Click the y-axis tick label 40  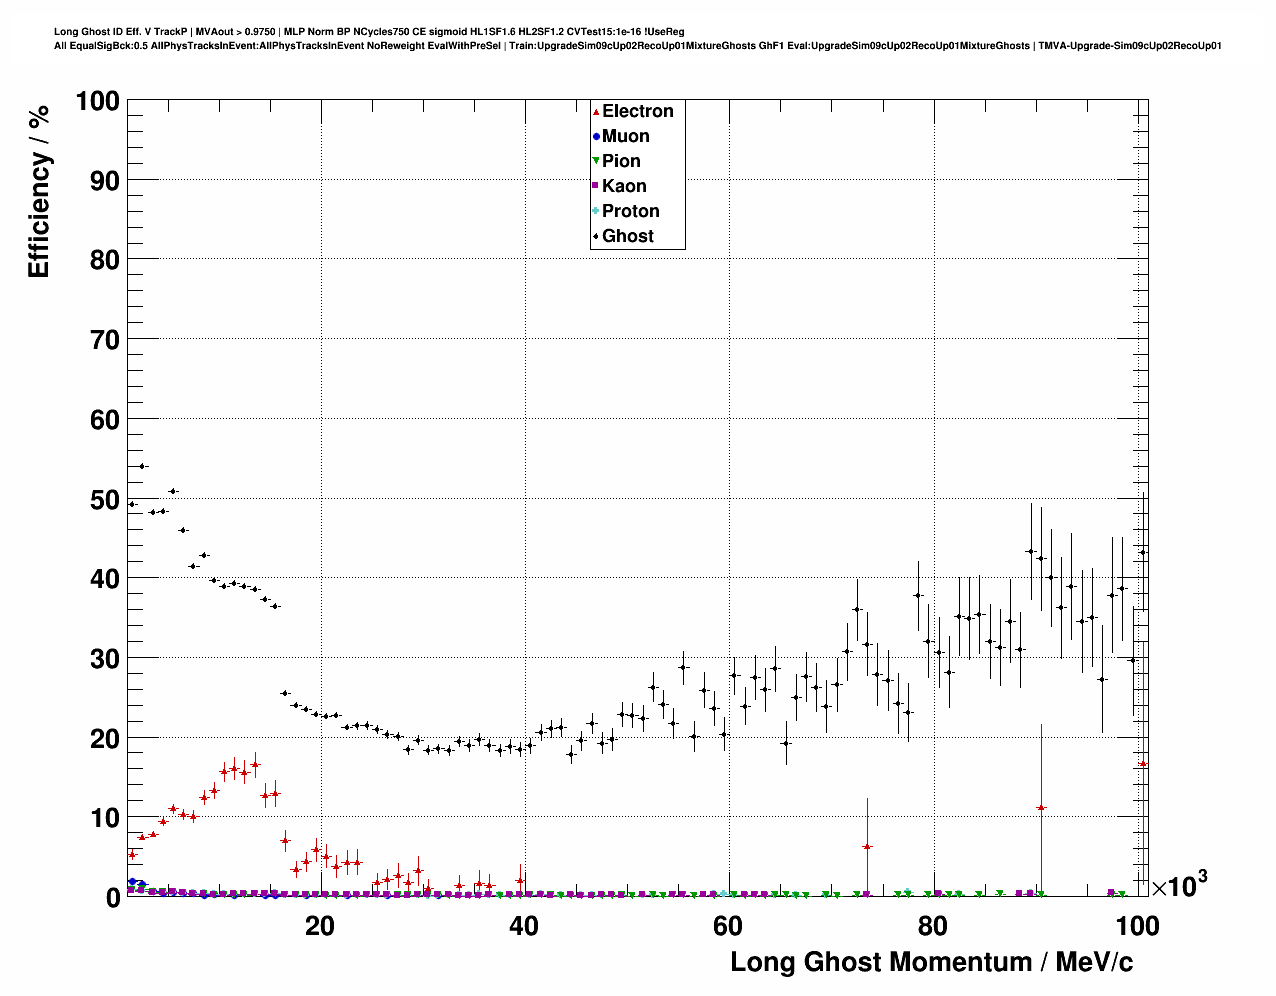tap(105, 579)
